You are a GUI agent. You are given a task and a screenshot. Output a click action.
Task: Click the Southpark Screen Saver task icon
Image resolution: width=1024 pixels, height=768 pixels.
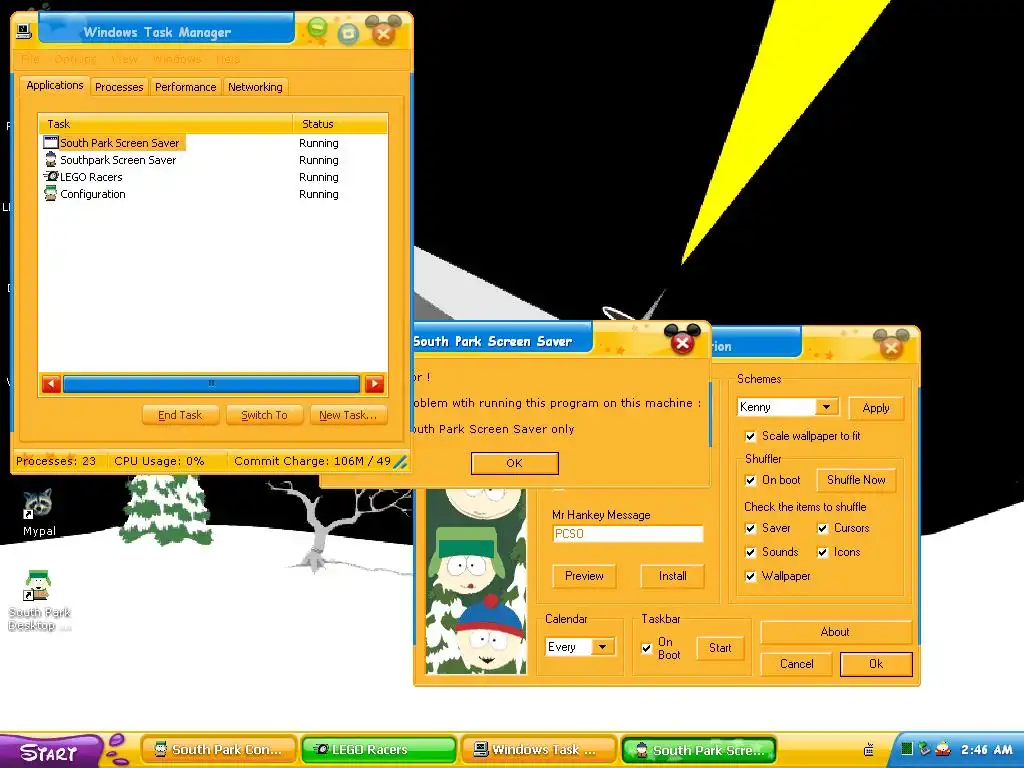point(51,159)
